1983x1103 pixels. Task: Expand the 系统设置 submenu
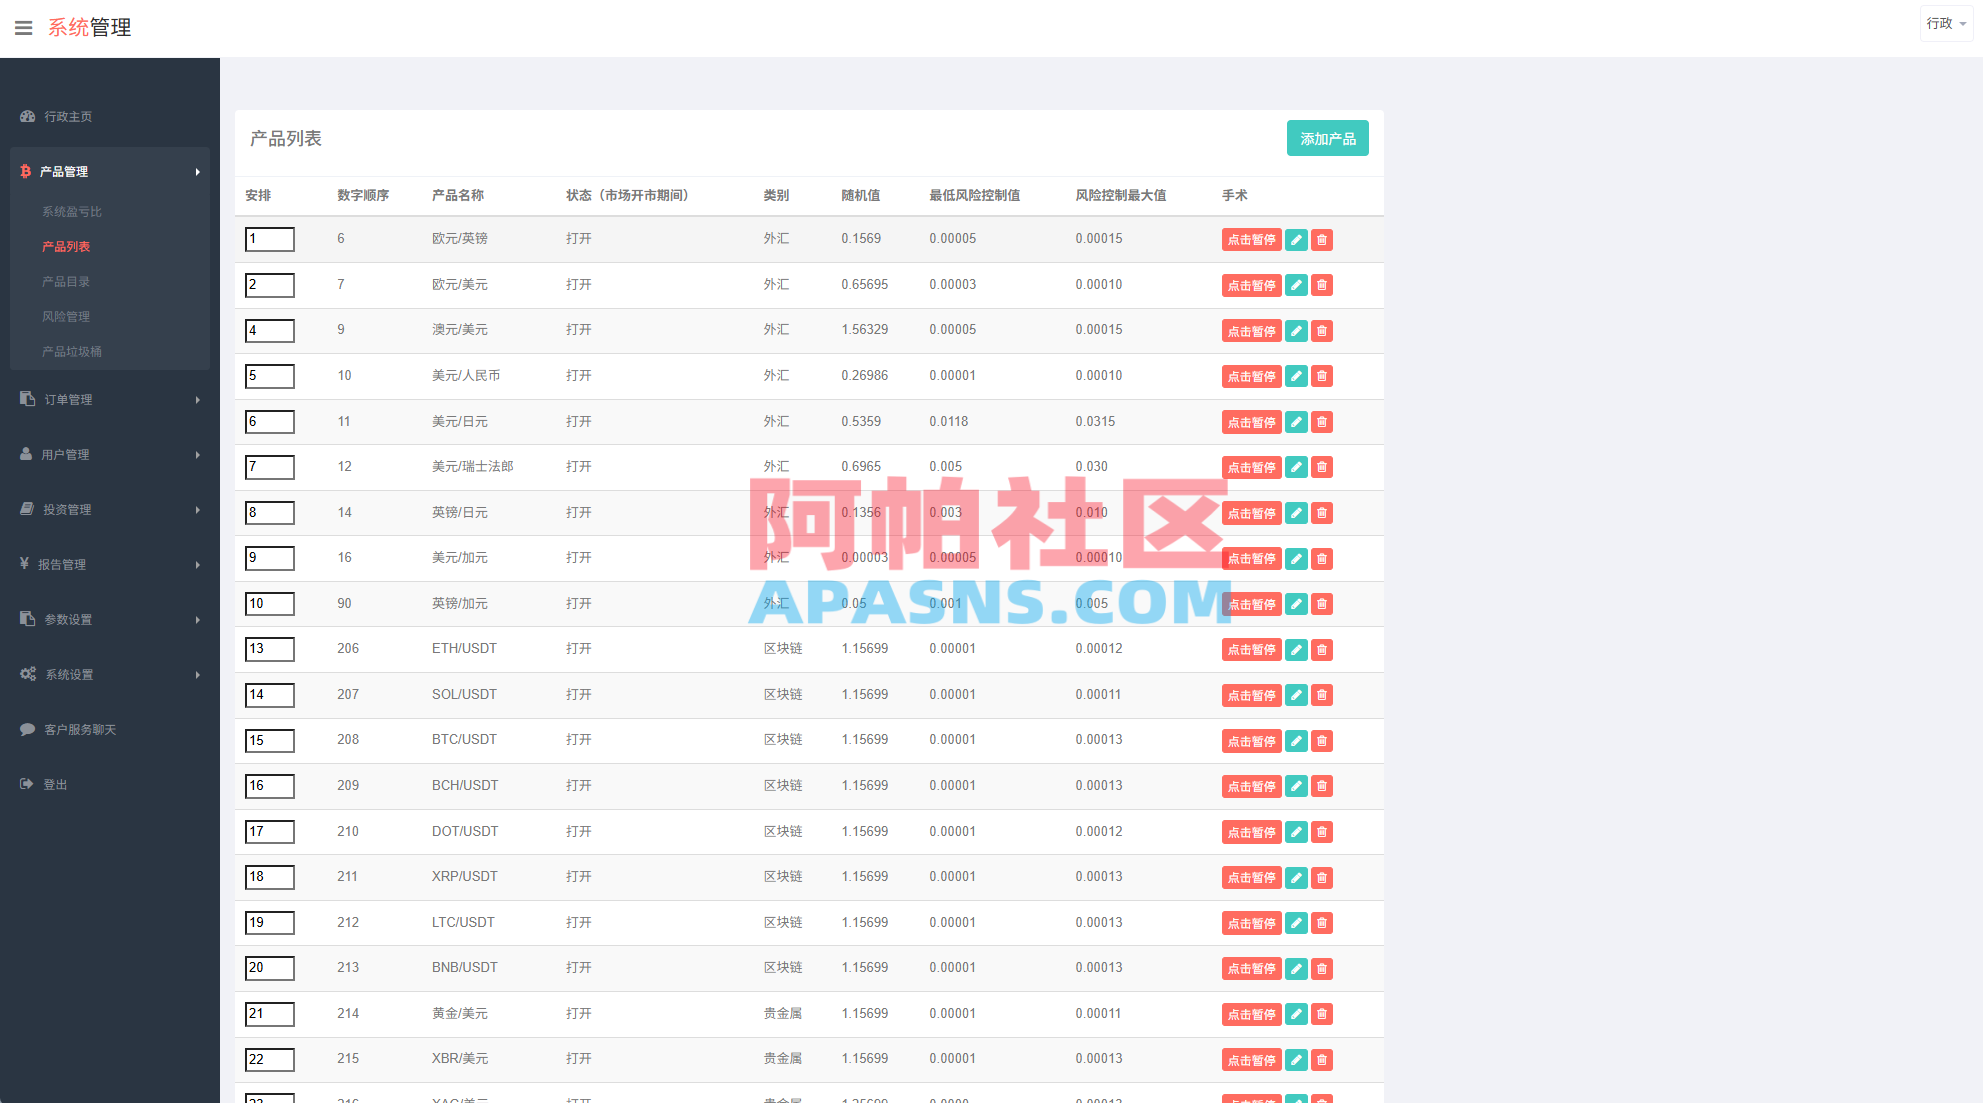[197, 674]
